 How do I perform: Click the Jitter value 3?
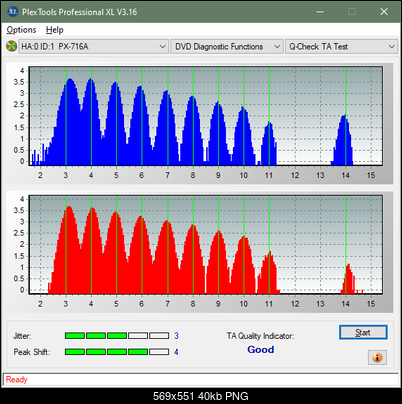click(176, 336)
